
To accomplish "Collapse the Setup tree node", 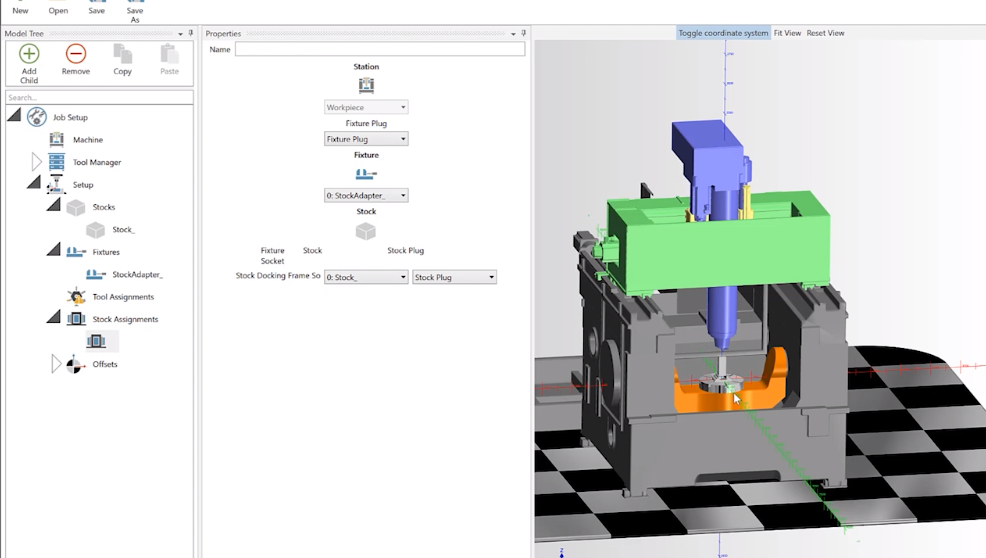I will coord(34,182).
